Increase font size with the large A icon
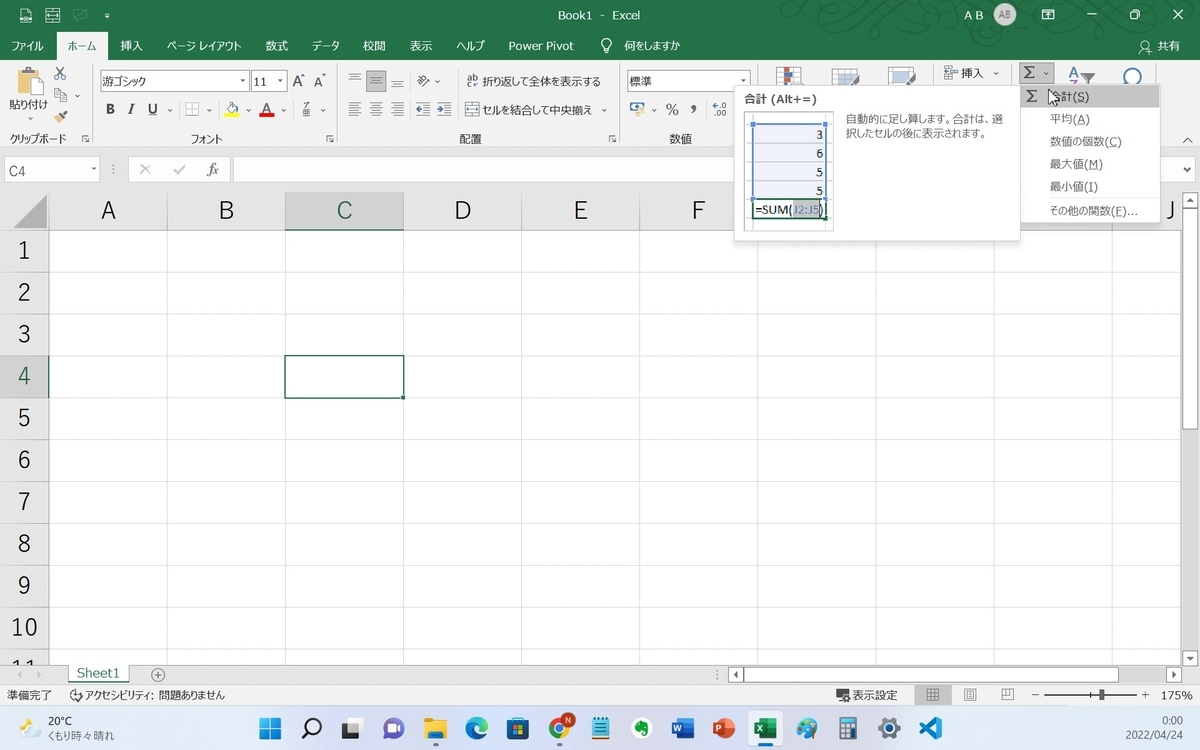The width and height of the screenshot is (1200, 750). pos(299,81)
